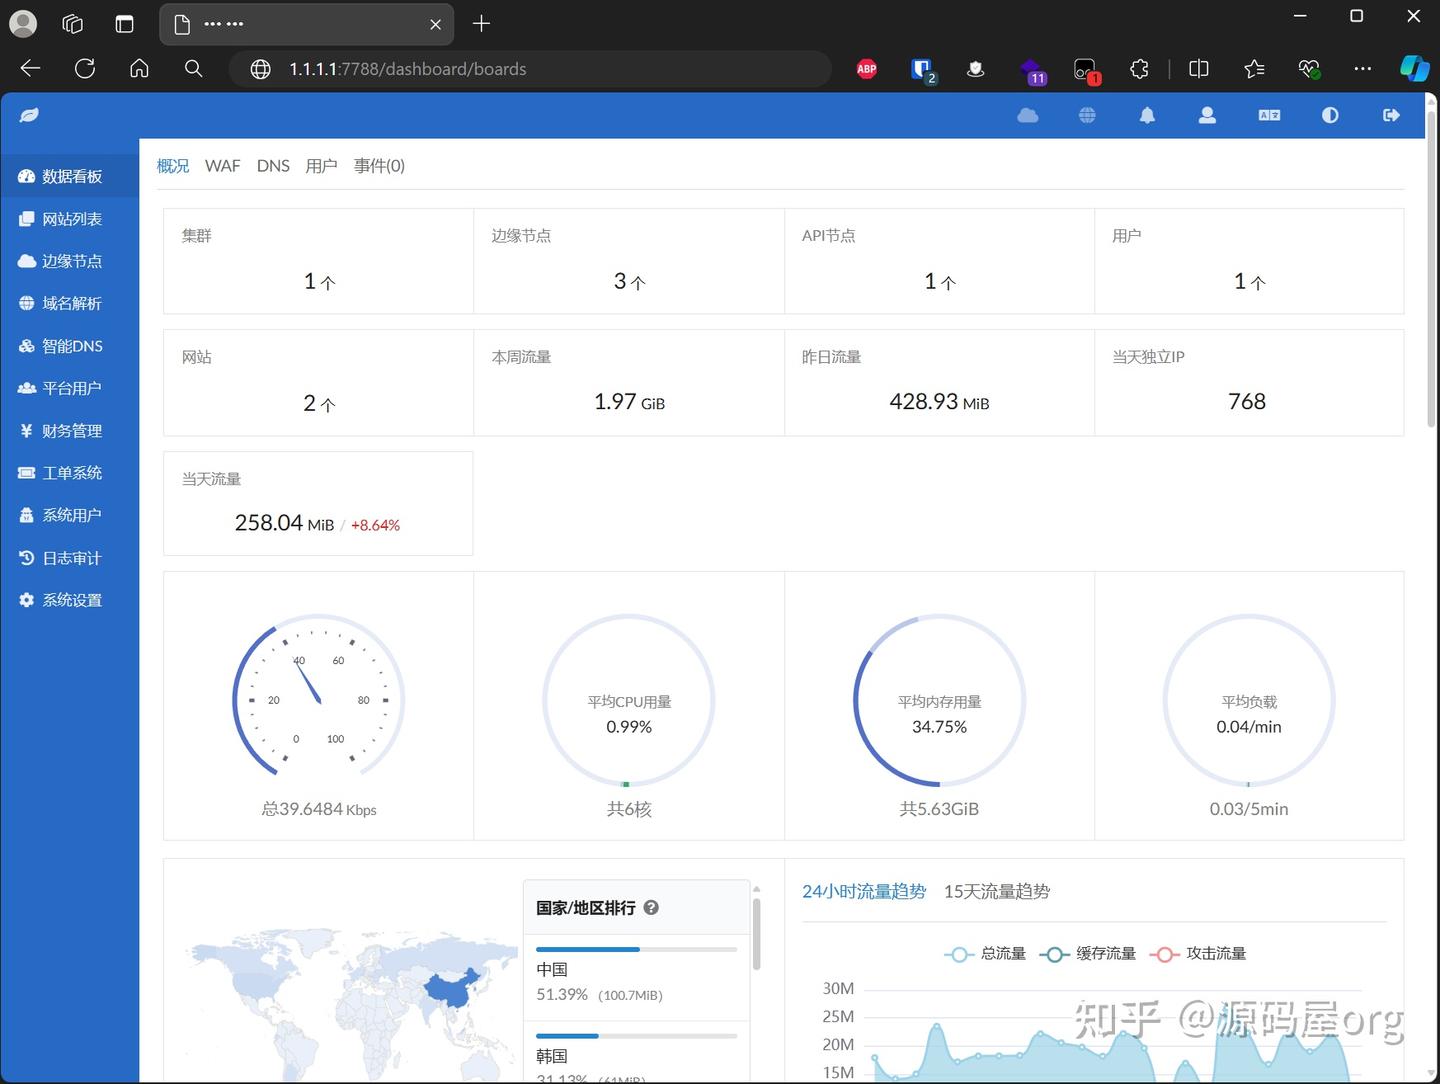Toggle 缓存流量 legend series in chart
The height and width of the screenshot is (1084, 1440).
pyautogui.click(x=1088, y=954)
